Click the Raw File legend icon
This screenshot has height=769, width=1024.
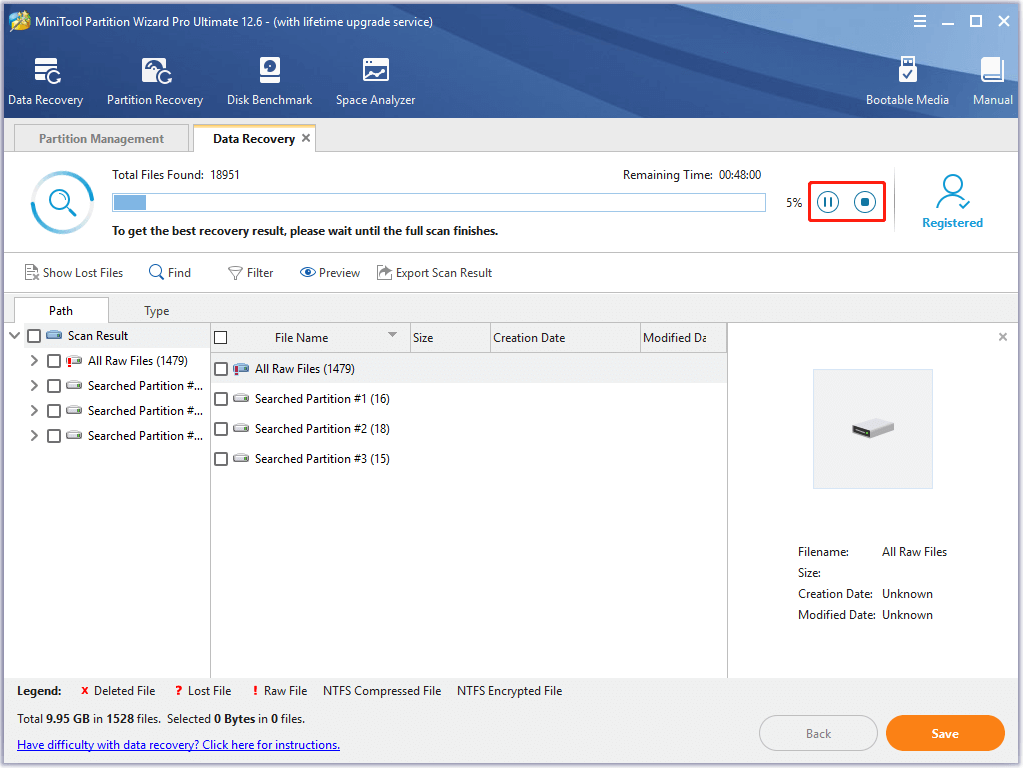click(255, 691)
